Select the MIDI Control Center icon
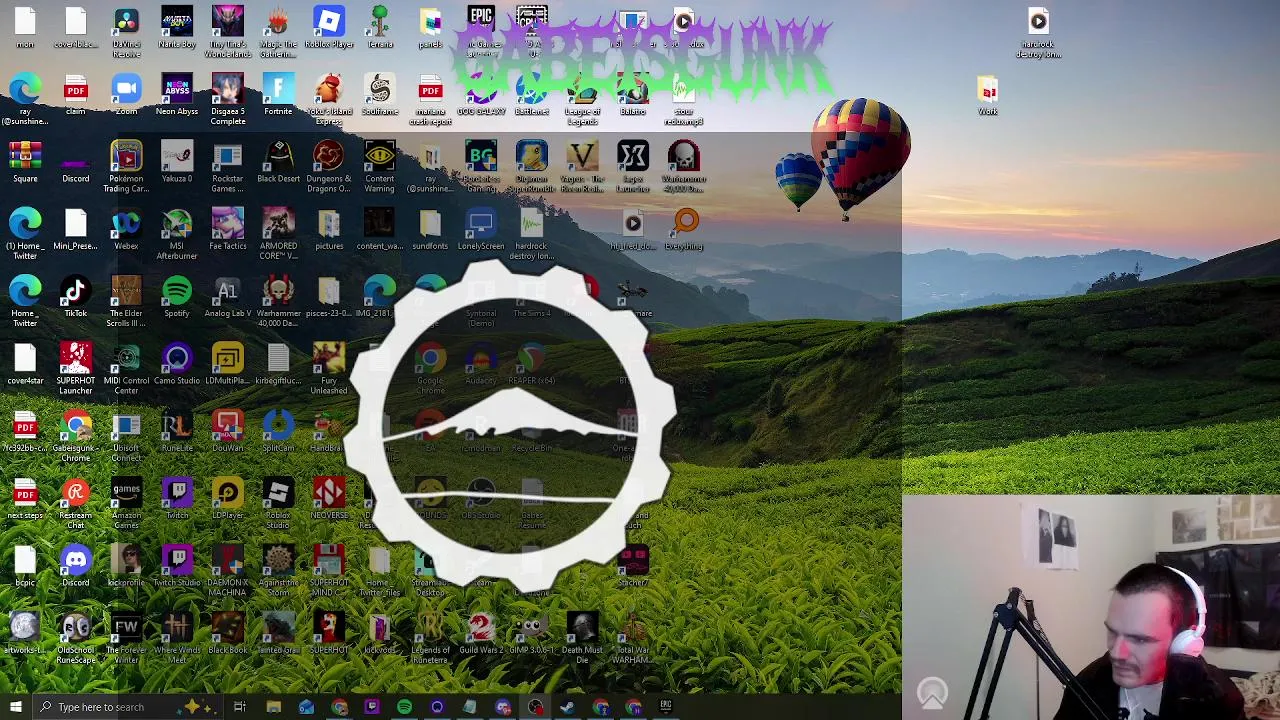The width and height of the screenshot is (1280, 720). [126, 367]
